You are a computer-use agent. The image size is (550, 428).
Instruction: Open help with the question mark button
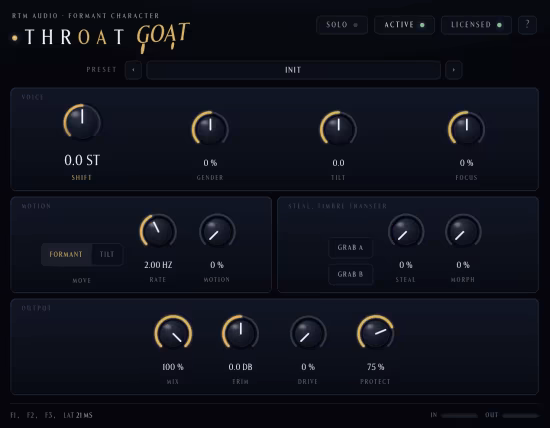tap(527, 25)
